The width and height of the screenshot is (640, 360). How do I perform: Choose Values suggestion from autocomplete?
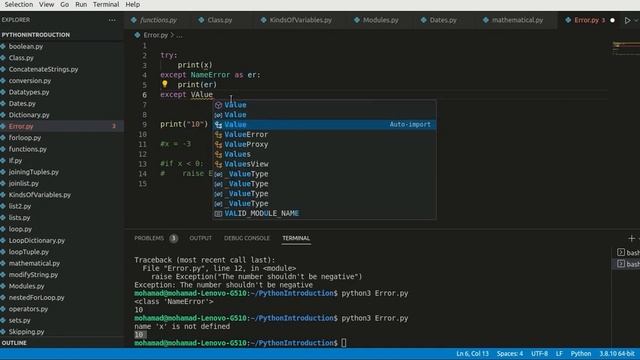324,154
